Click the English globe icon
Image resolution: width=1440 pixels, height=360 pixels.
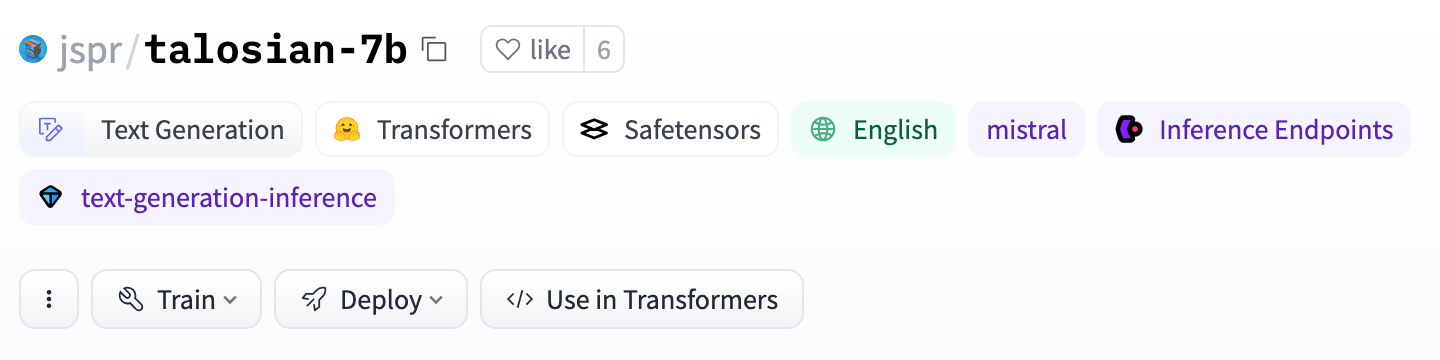tap(823, 130)
